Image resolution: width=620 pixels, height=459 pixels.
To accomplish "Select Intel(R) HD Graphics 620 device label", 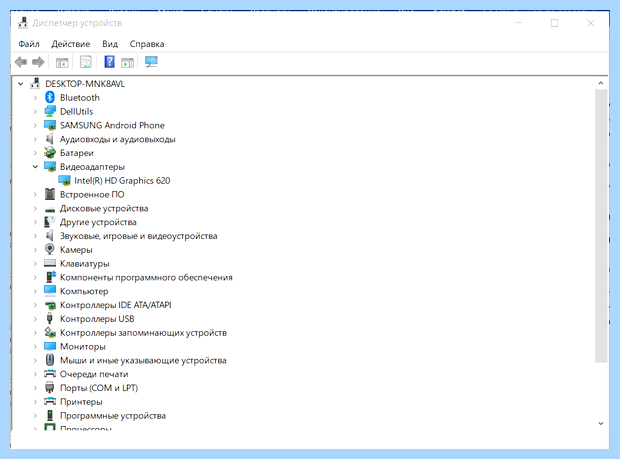I will 122,181.
